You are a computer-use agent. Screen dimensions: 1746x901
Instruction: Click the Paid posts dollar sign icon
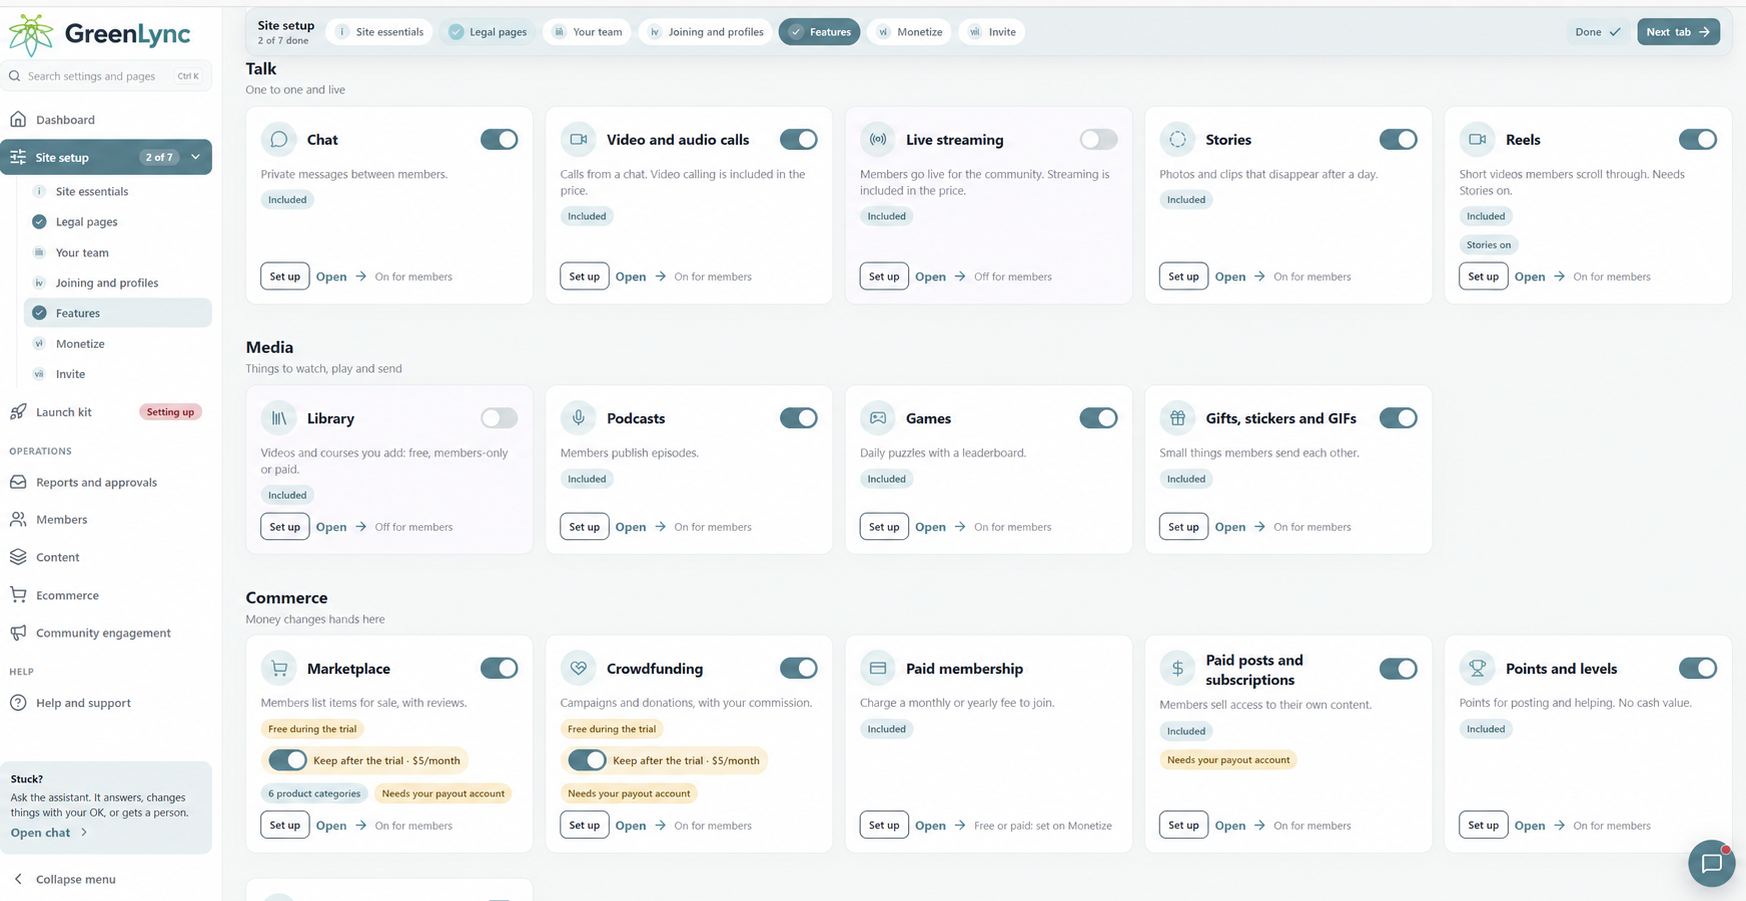click(x=1177, y=669)
